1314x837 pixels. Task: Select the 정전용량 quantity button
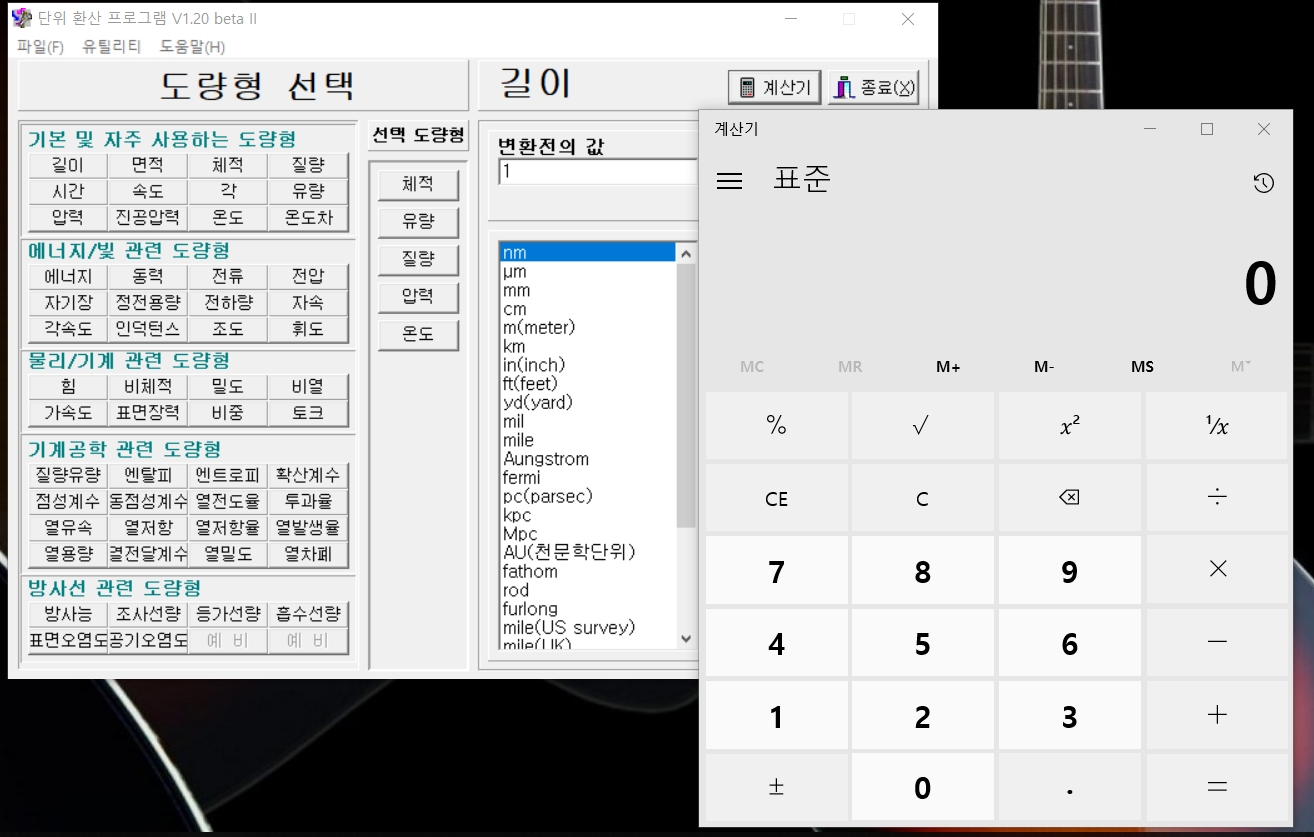point(148,302)
